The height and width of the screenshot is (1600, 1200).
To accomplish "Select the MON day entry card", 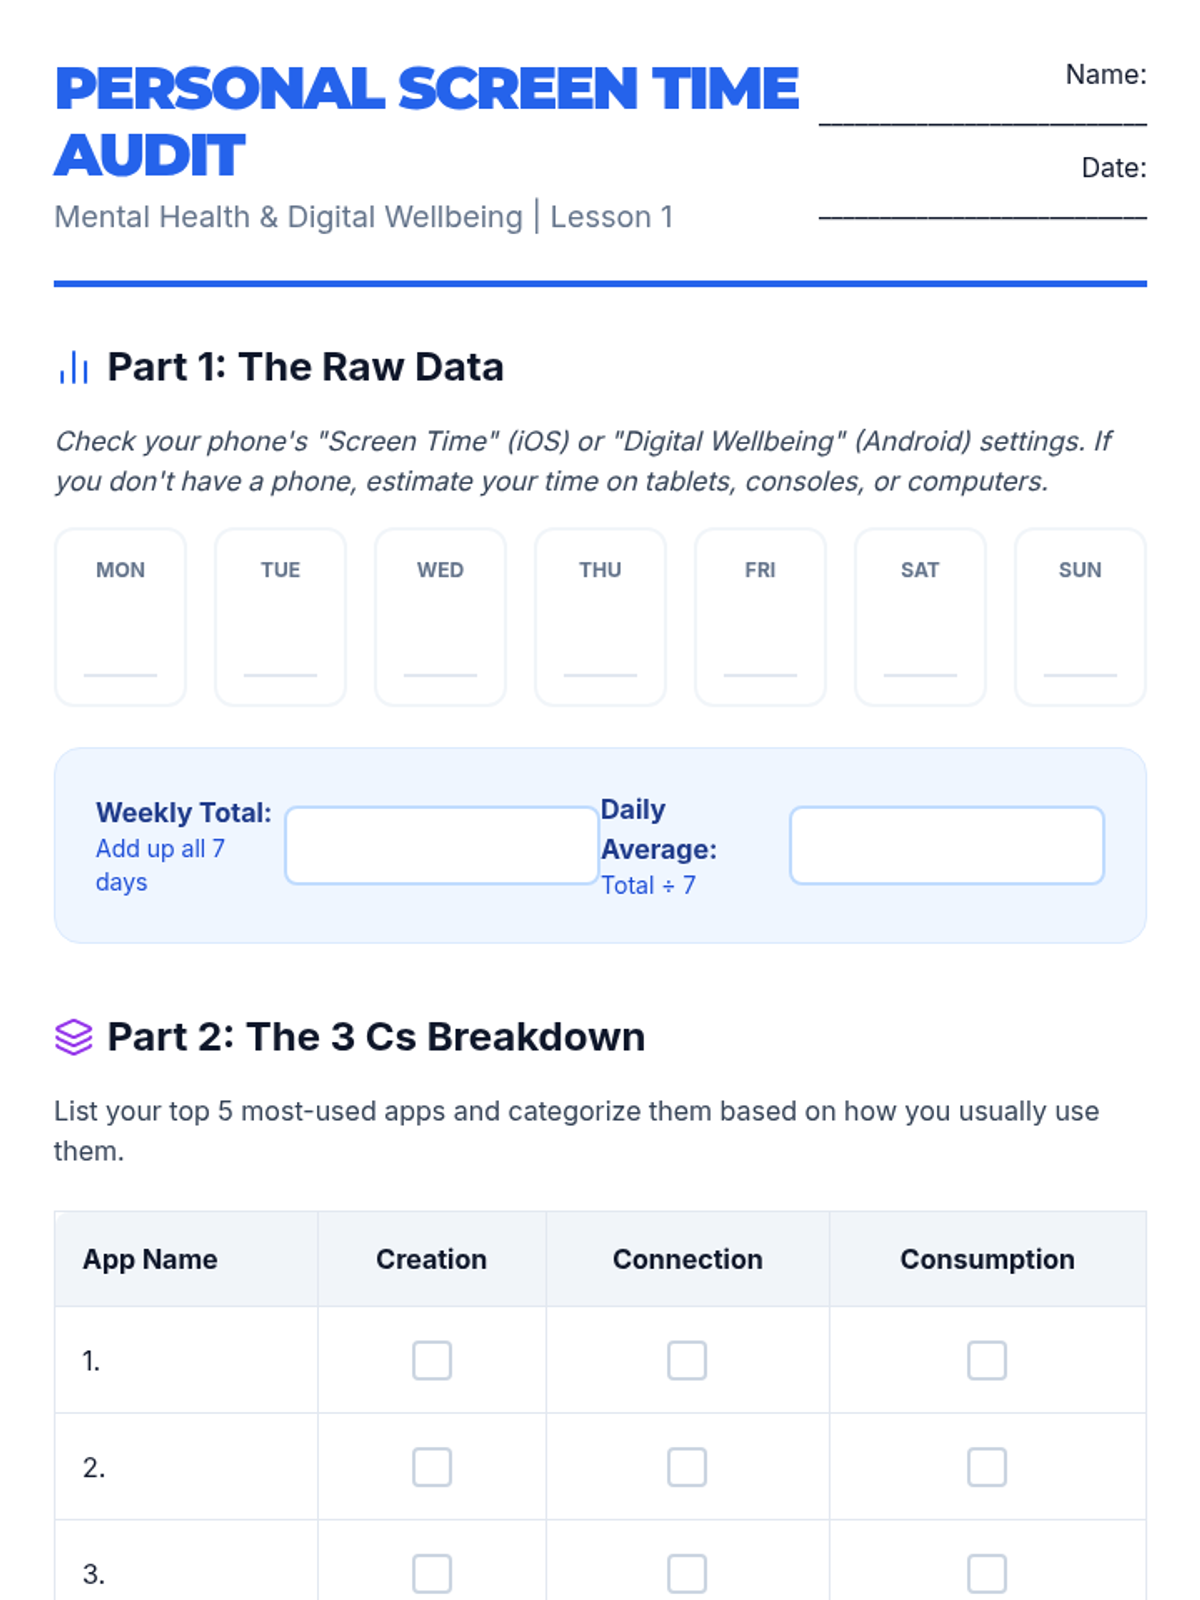I will pos(120,618).
